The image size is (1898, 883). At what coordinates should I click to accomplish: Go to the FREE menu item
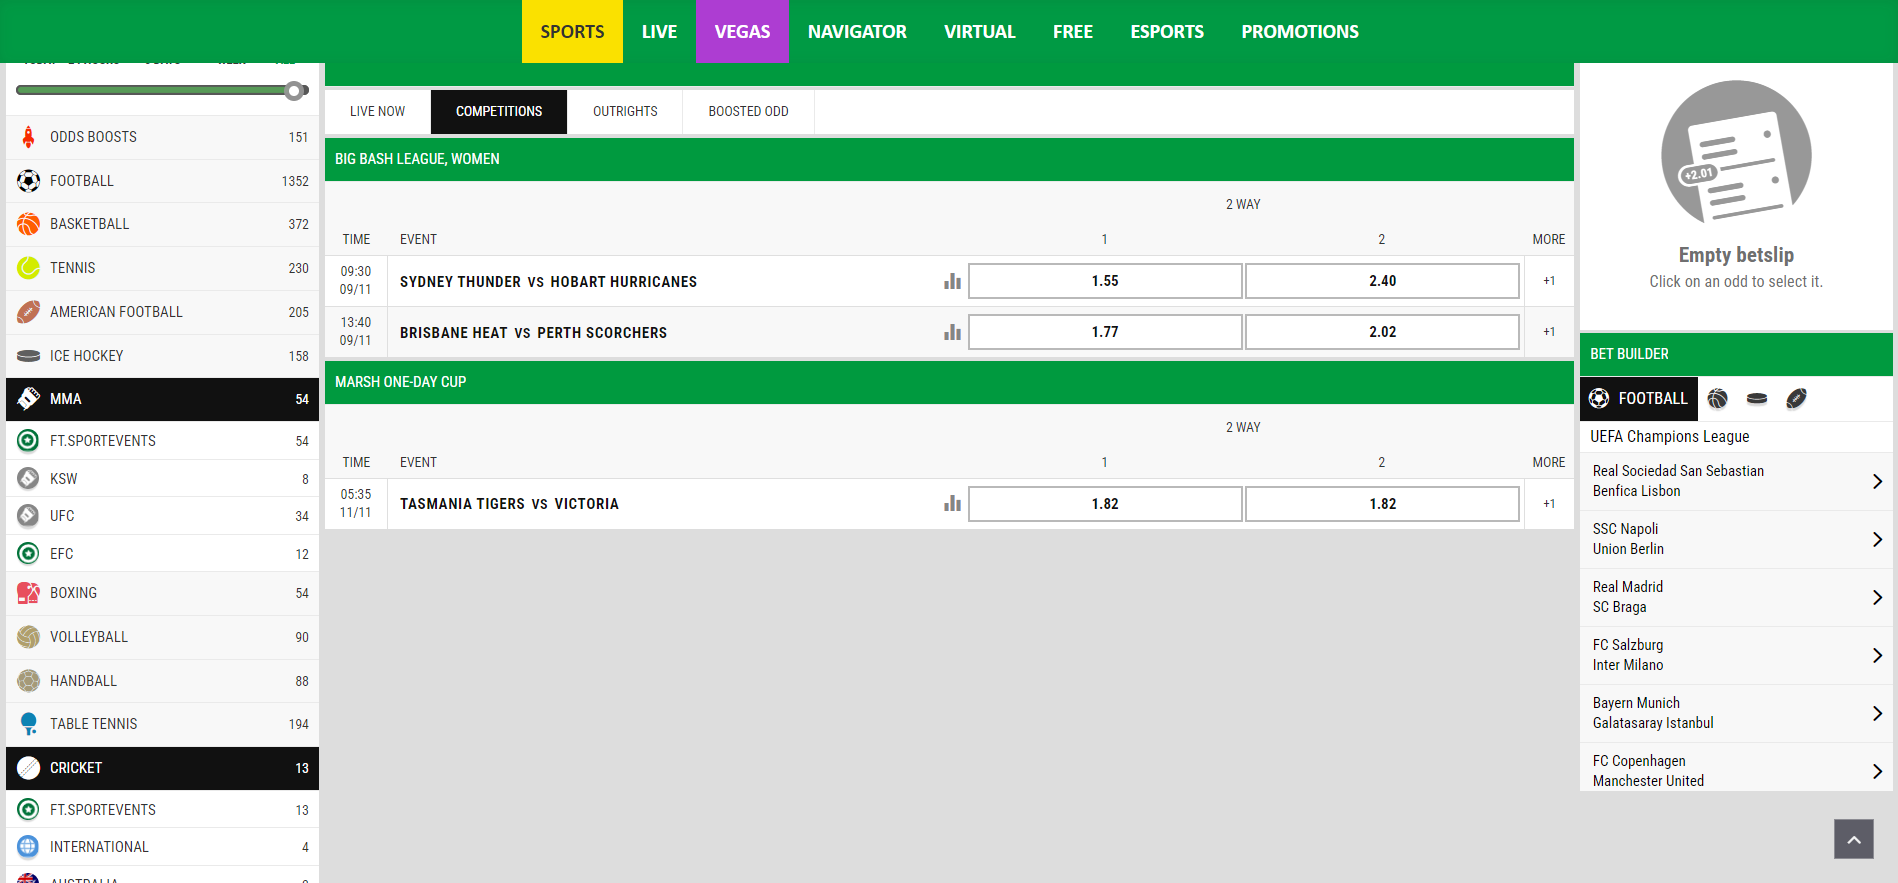point(1073,32)
